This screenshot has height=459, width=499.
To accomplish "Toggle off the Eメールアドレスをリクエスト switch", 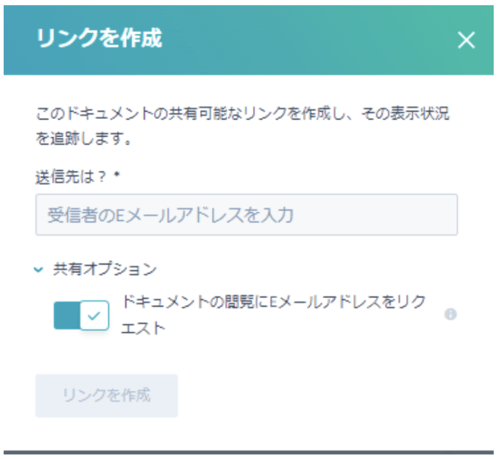I will [81, 315].
